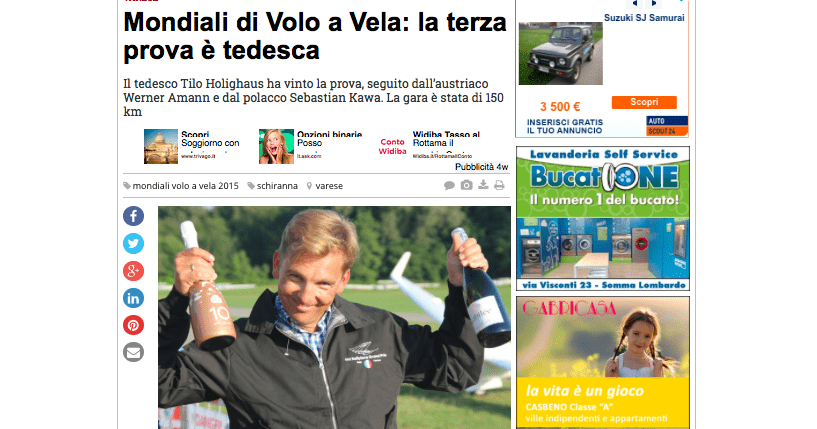Image resolution: width=817 pixels, height=429 pixels.
Task: Download article using download icon
Action: [484, 185]
